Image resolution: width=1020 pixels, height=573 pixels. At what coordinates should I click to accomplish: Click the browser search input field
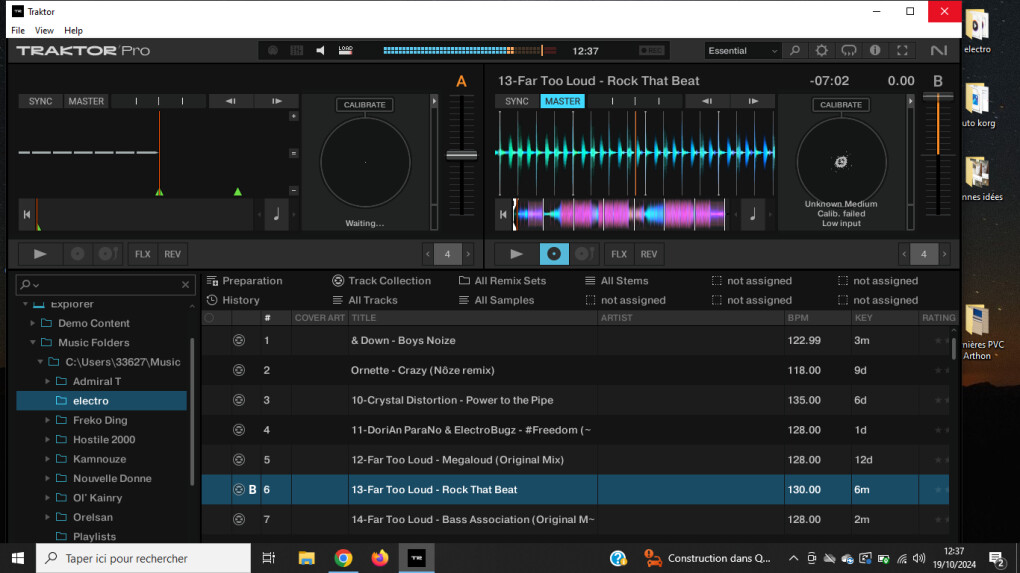pos(104,284)
